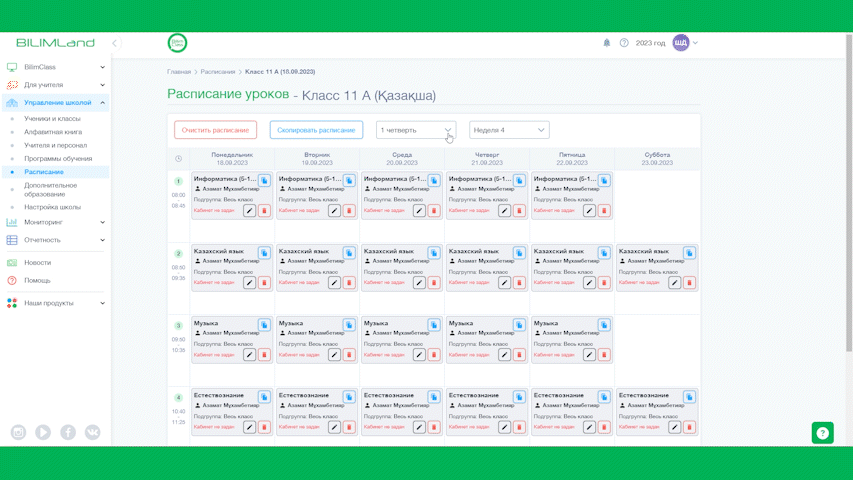Open Настройка школы

[x=52, y=207]
